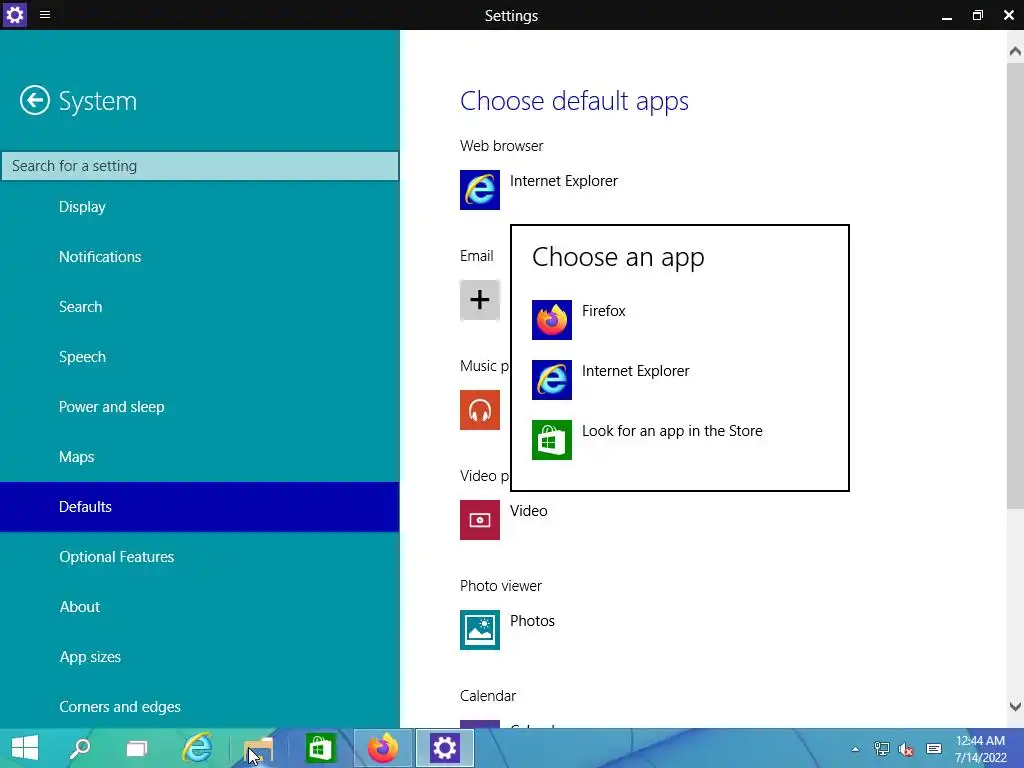This screenshot has height=768, width=1024.
Task: Open the Display settings page
Action: coord(200,207)
